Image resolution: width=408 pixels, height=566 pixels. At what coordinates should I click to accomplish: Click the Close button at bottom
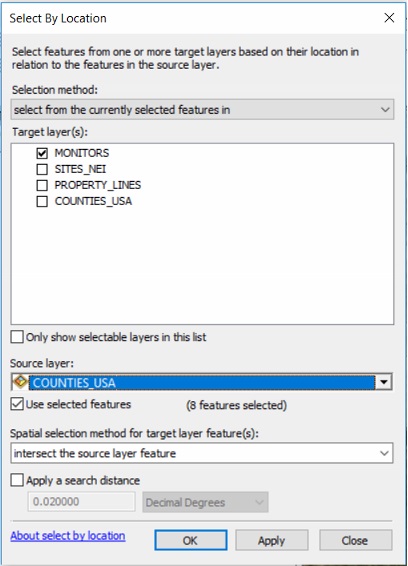355,540
